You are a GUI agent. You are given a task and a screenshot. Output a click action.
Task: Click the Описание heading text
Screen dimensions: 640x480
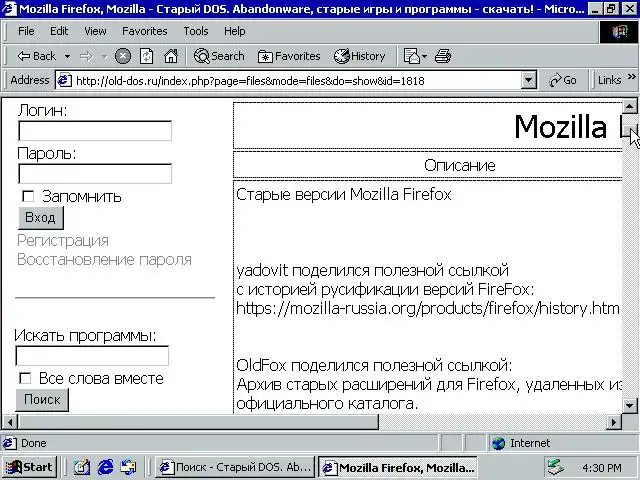pyautogui.click(x=460, y=165)
